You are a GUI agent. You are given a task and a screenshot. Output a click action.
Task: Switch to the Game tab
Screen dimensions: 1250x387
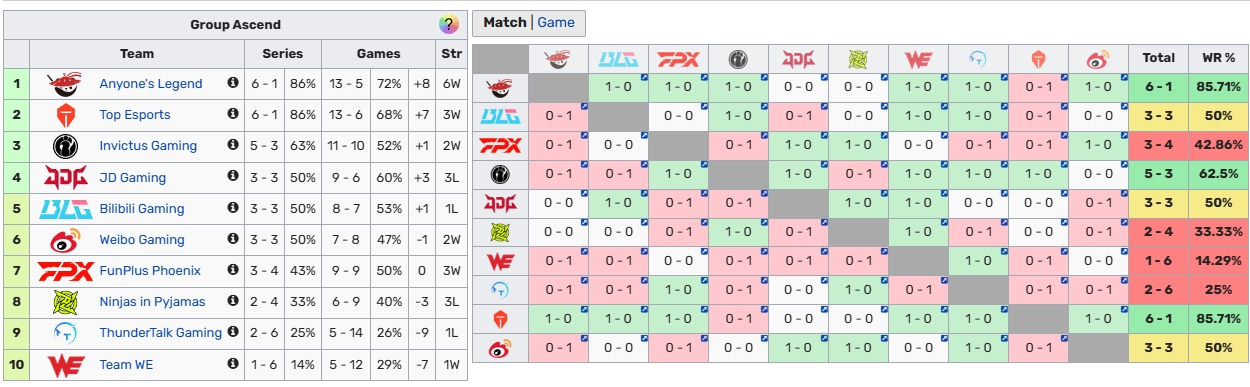coord(556,22)
